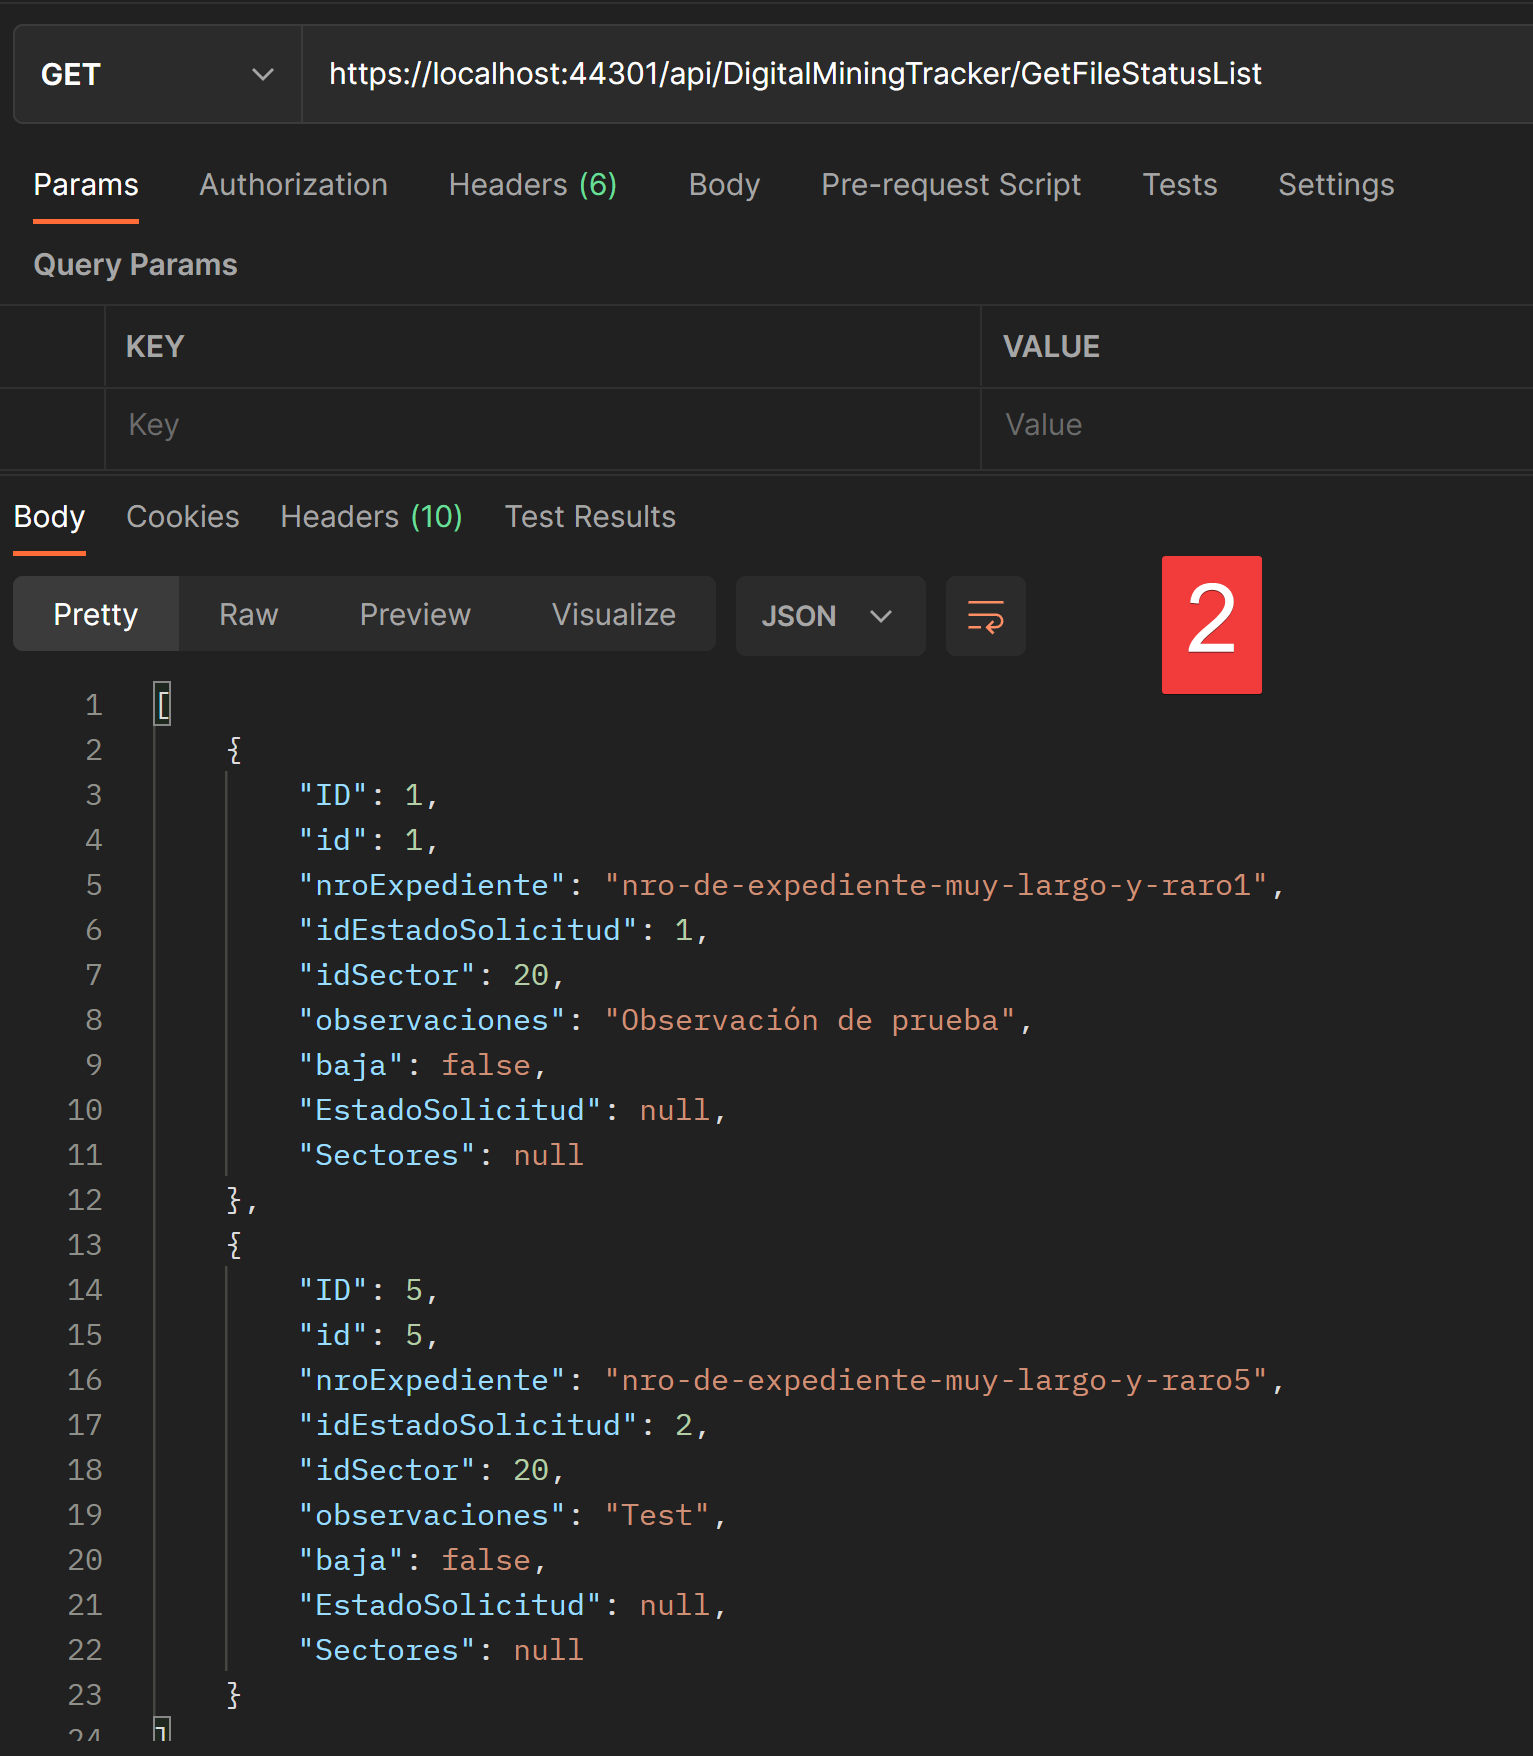This screenshot has width=1533, height=1756.
Task: Switch to the Authorization tab
Action: point(293,185)
